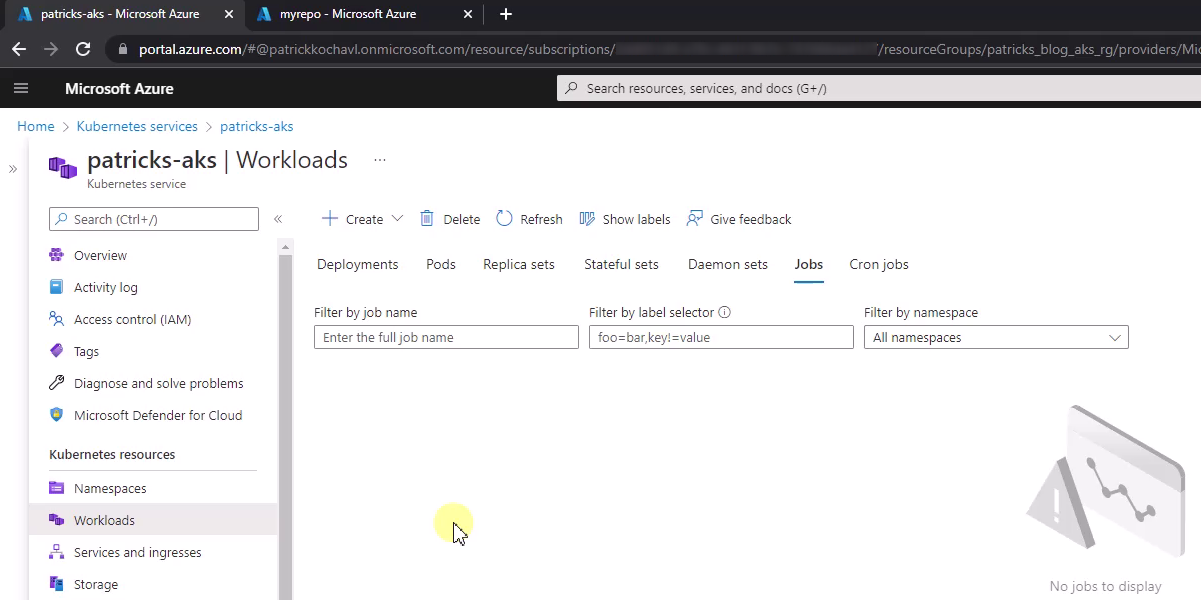The height and width of the screenshot is (600, 1201).
Task: Open Kubernetes services breadcrumb link
Action: pyautogui.click(x=137, y=126)
